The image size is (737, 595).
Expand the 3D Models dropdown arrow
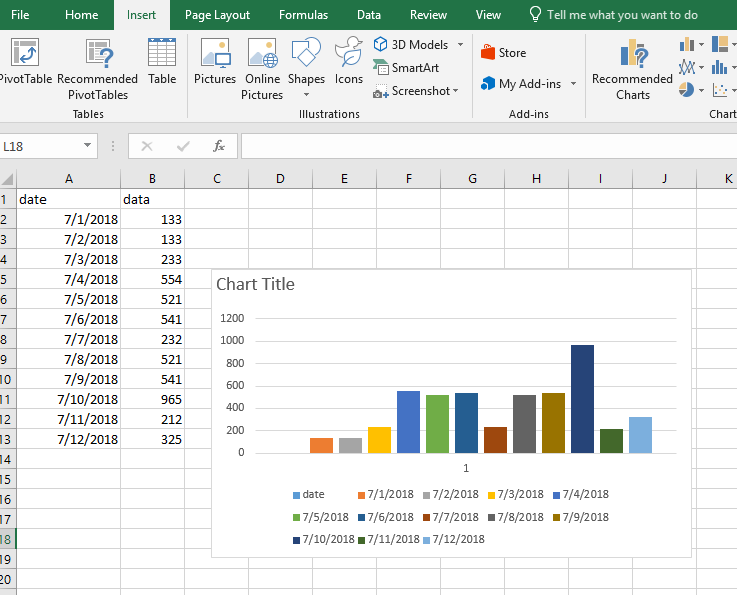click(x=461, y=44)
